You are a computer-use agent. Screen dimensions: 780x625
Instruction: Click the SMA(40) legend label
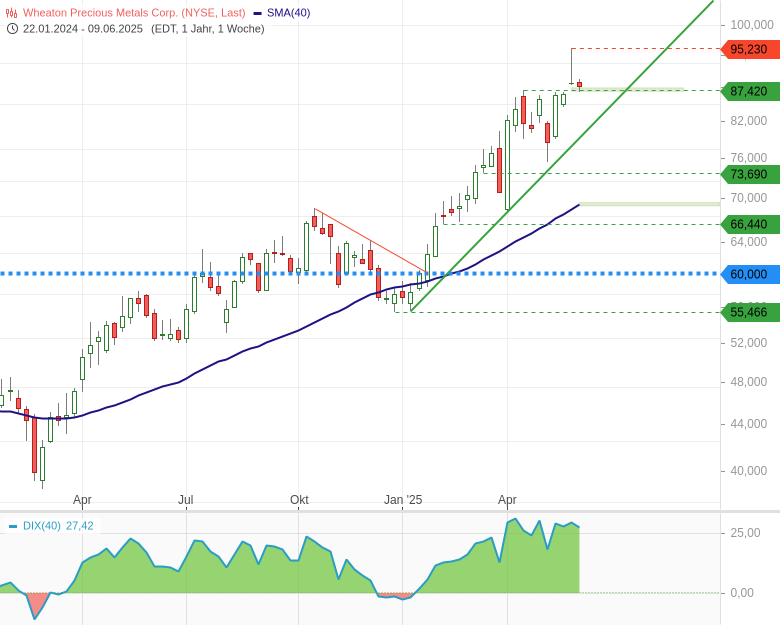pos(289,13)
